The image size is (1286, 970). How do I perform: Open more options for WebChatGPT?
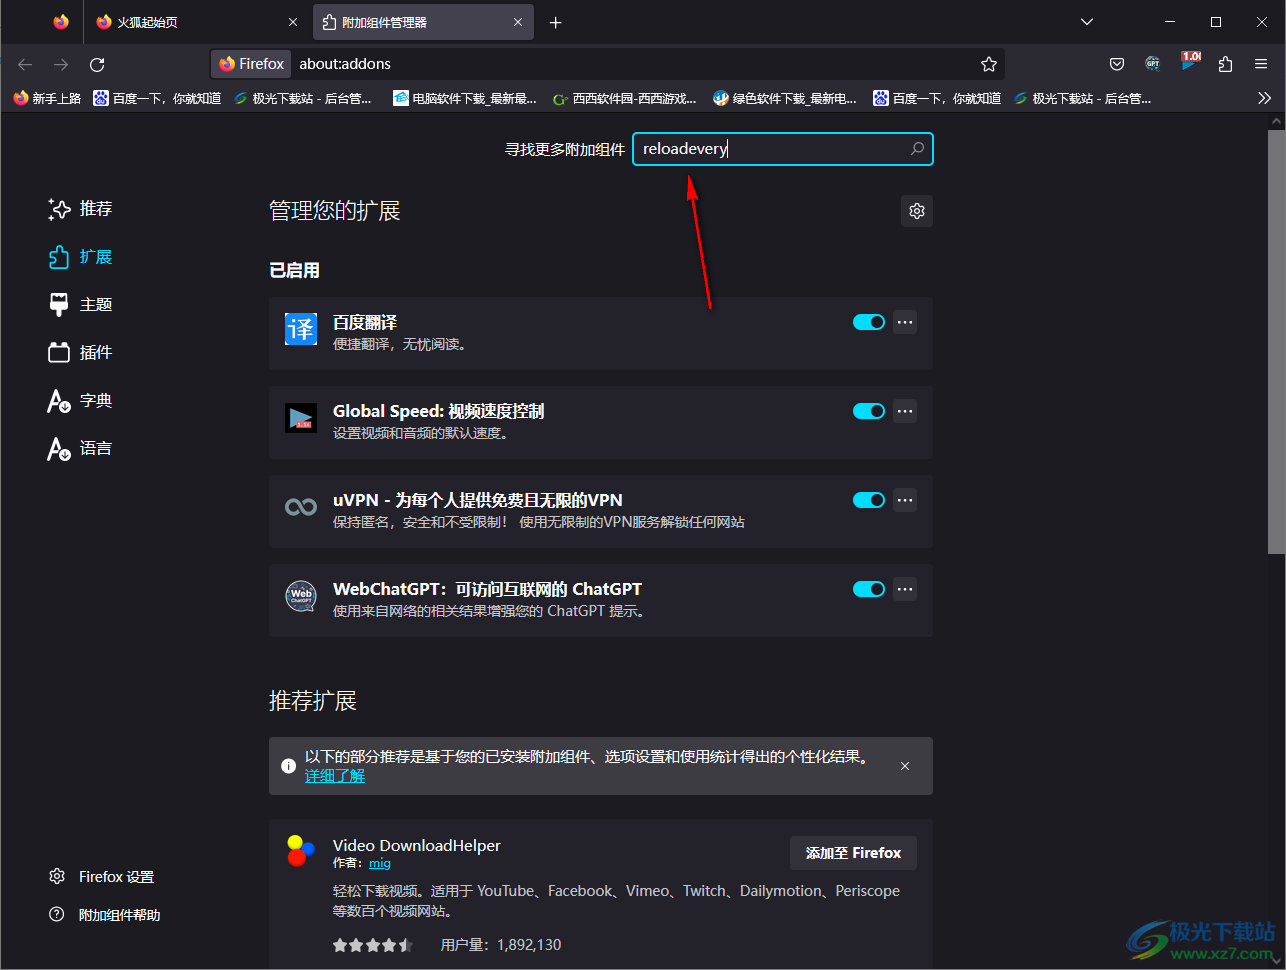[905, 589]
